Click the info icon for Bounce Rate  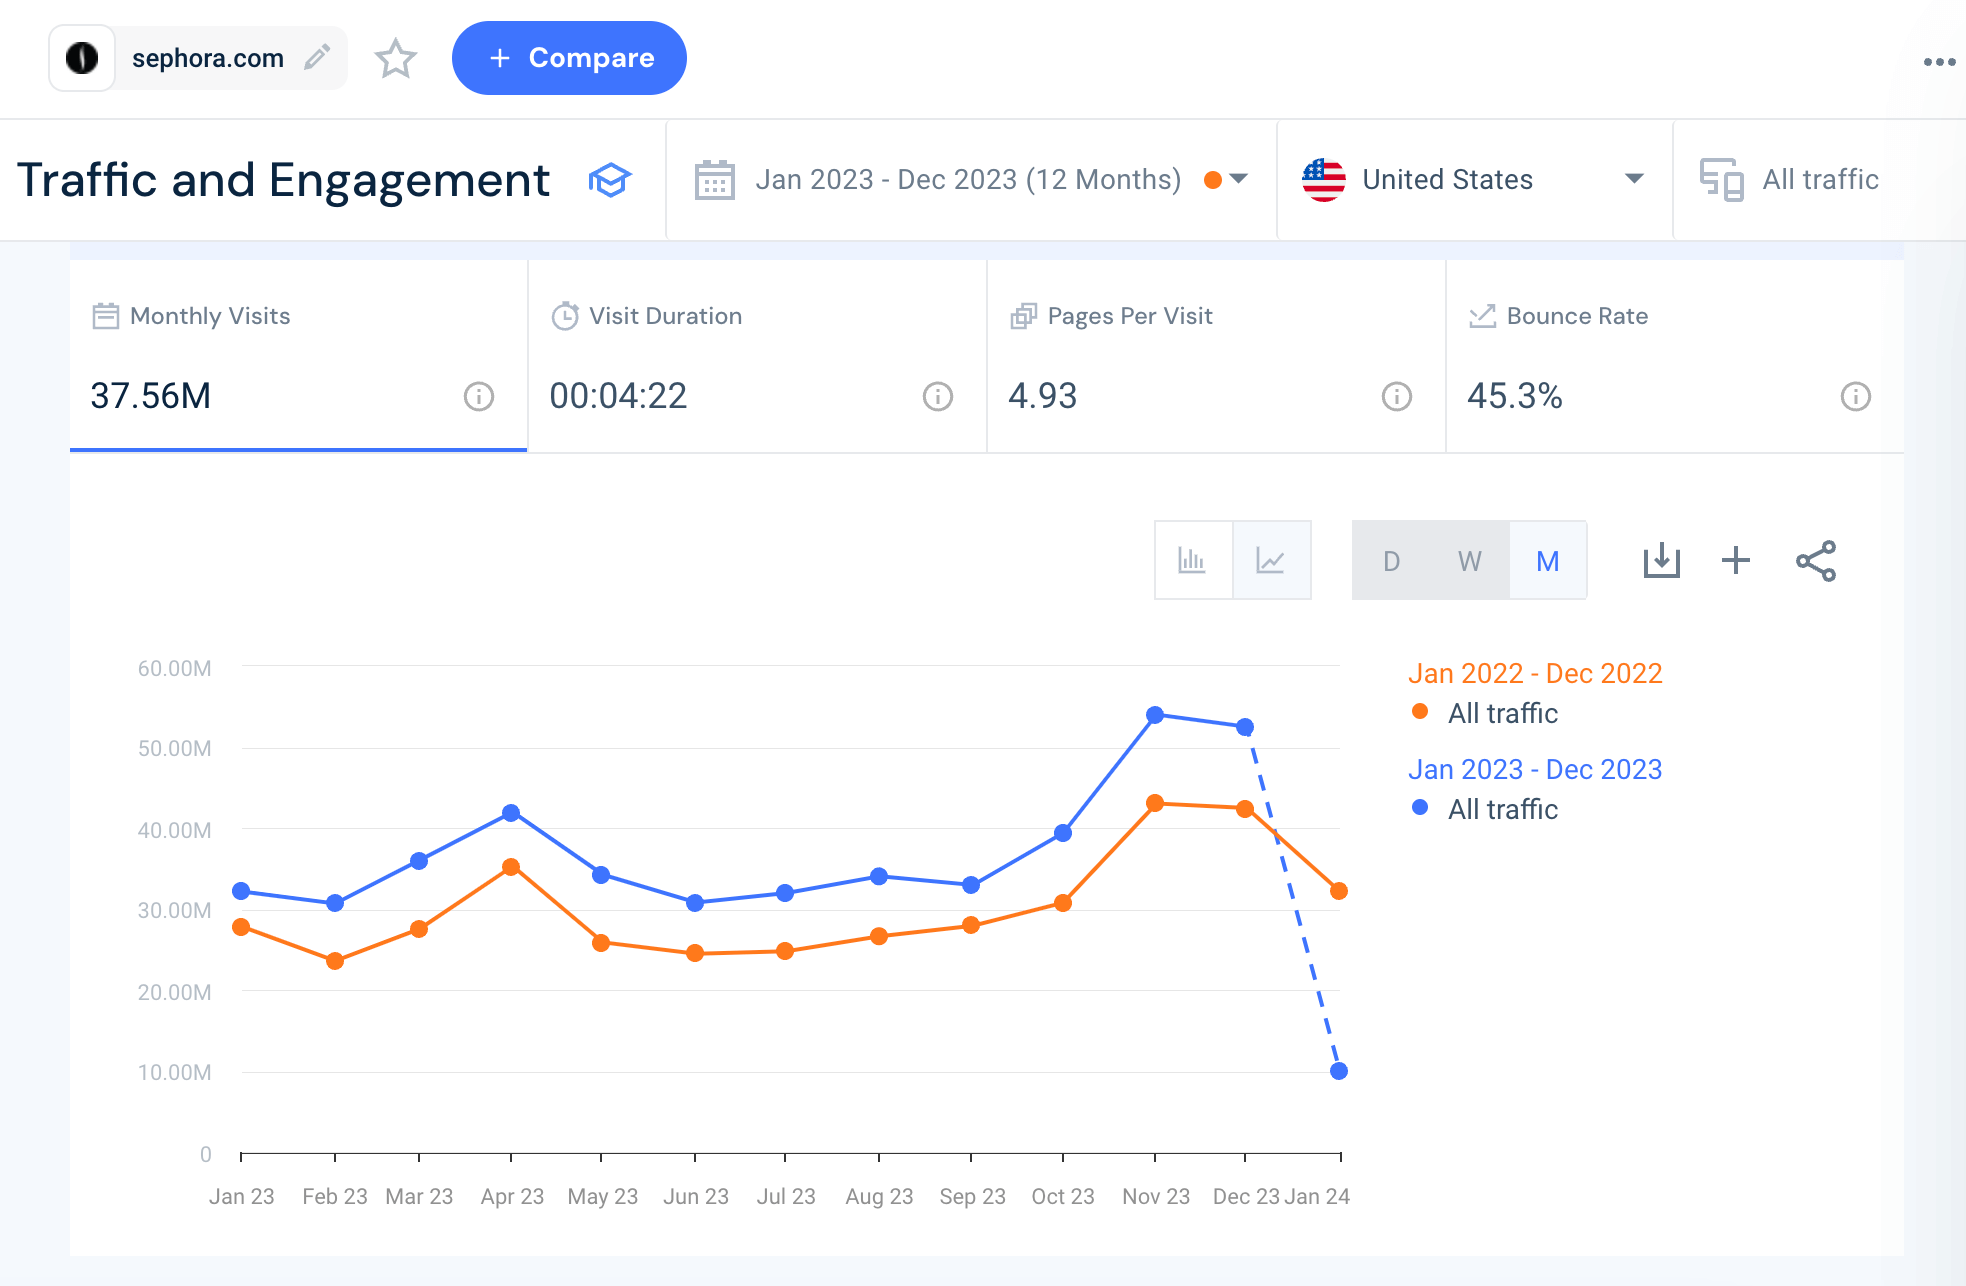pos(1856,397)
